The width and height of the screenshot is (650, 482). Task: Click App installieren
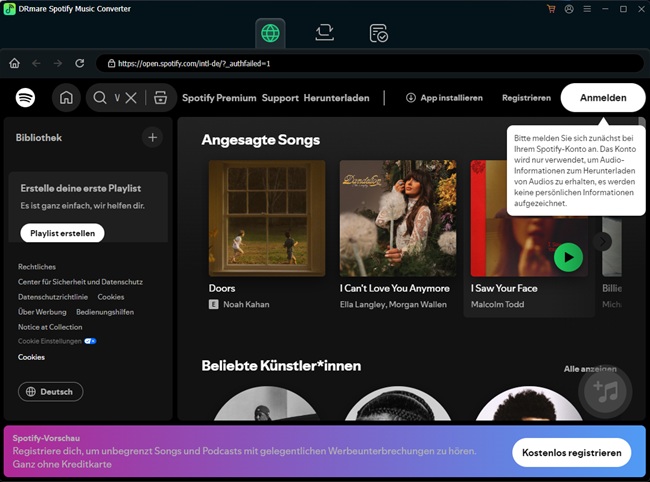tap(444, 98)
